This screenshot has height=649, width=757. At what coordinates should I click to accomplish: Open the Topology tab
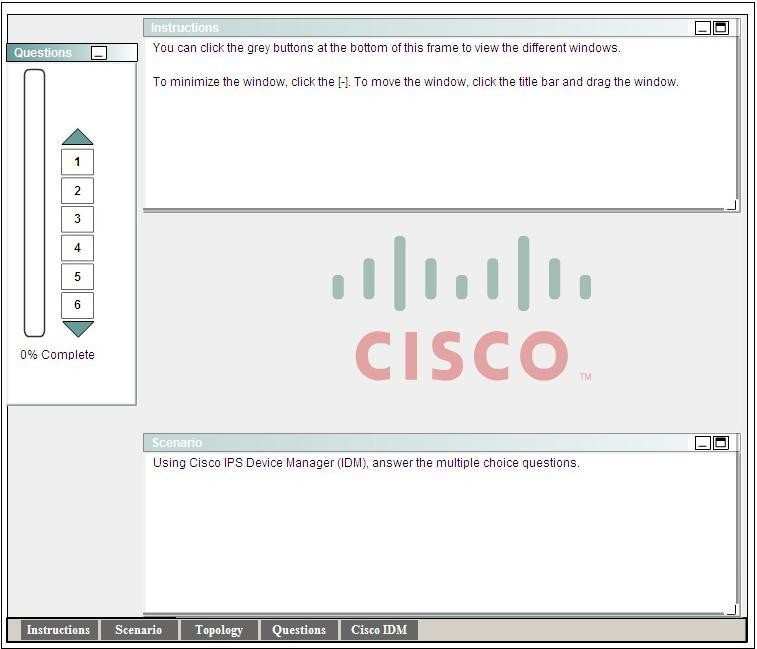(219, 630)
